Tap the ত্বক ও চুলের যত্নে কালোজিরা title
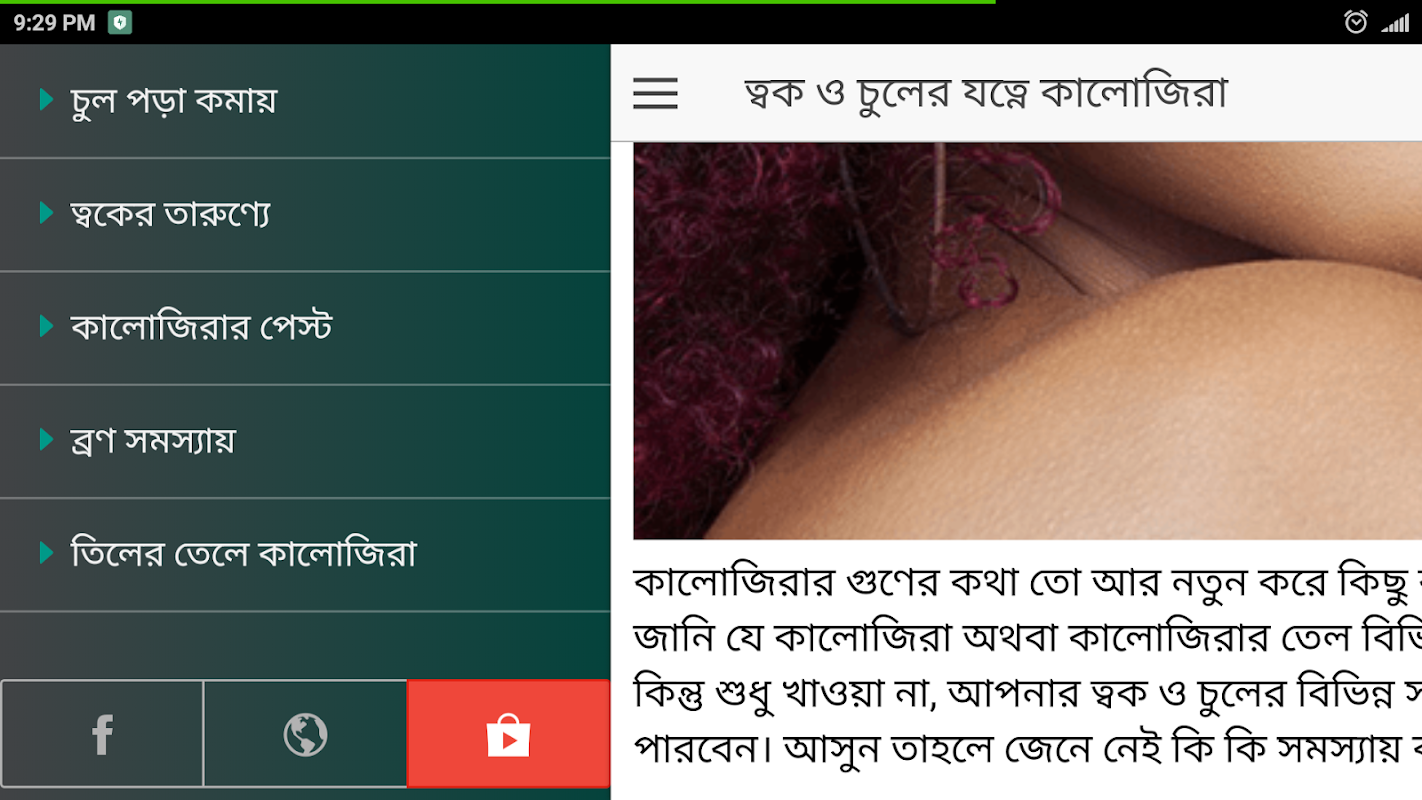Viewport: 1422px width, 800px height. click(985, 93)
